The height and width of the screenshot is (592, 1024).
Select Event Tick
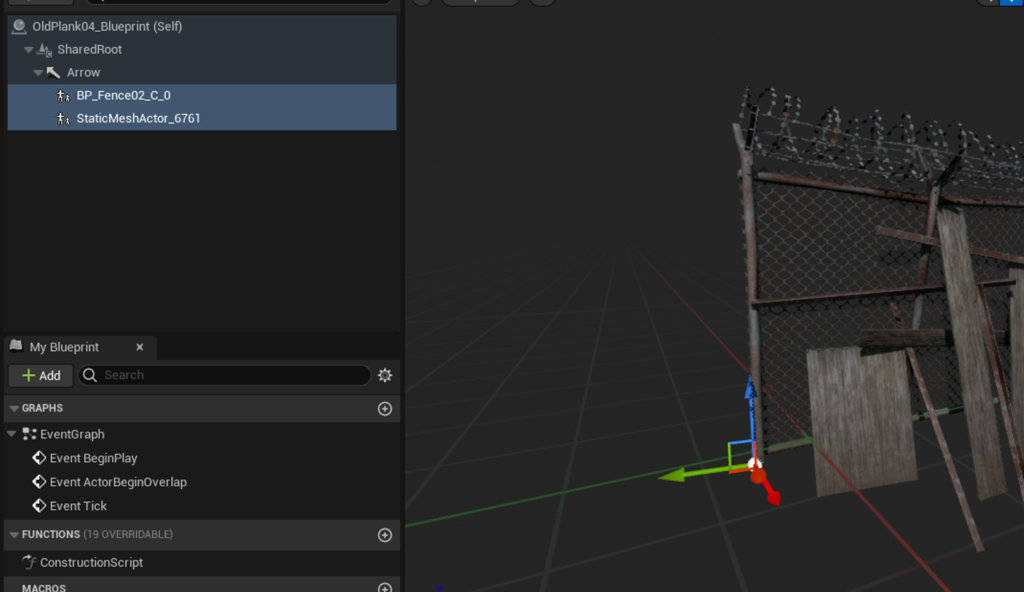click(78, 506)
